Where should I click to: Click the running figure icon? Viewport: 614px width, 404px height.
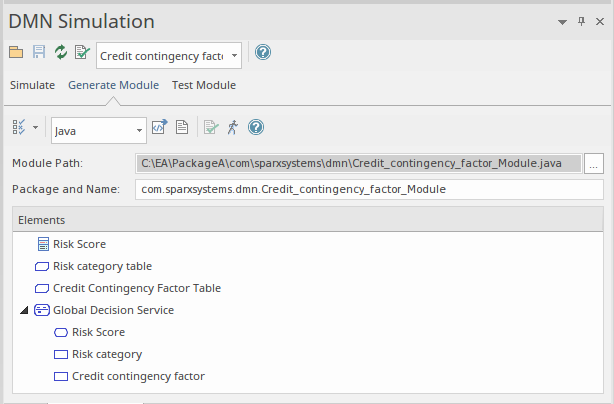[233, 127]
